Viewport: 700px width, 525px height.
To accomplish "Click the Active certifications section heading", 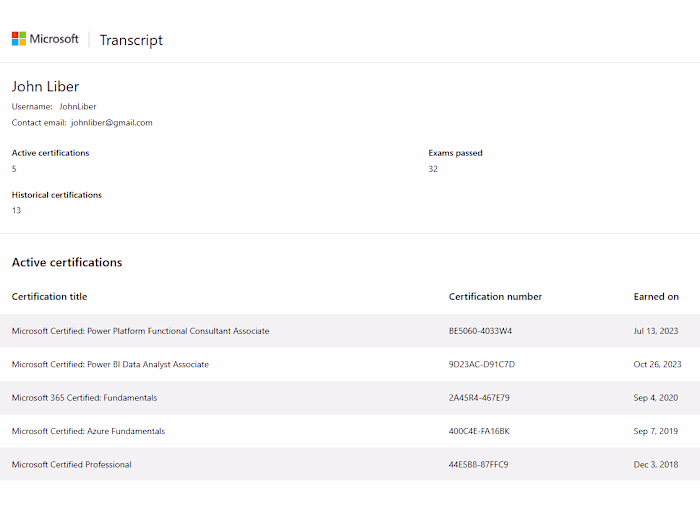I will [x=67, y=263].
